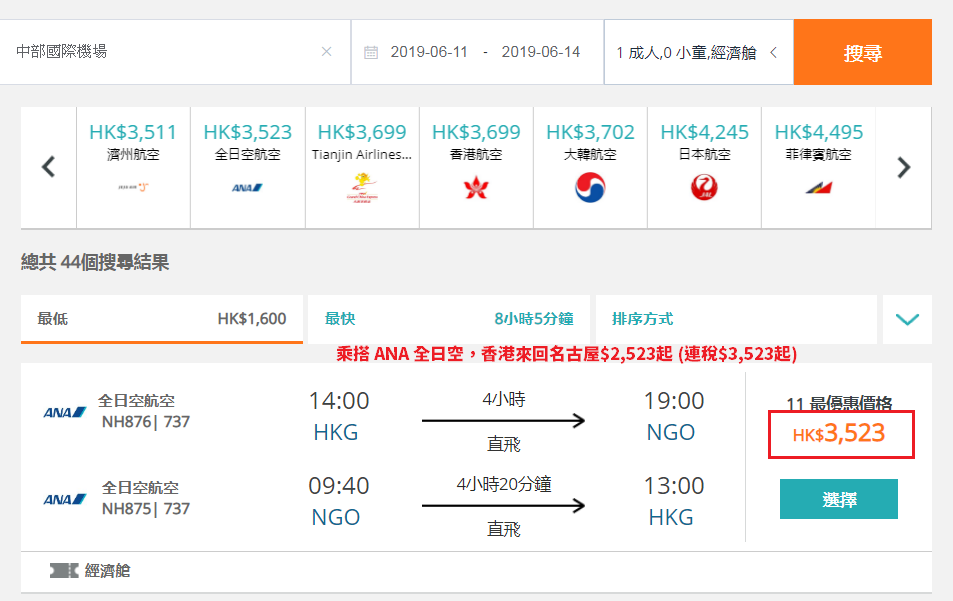Show previous airlines with the left arrow
The width and height of the screenshot is (953, 601).
point(49,167)
